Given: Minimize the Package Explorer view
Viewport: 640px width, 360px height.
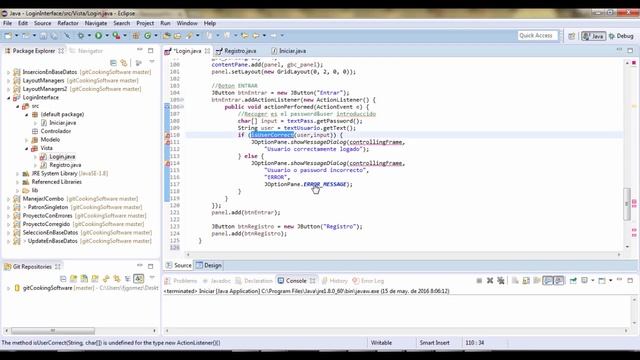Looking at the screenshot, I should (x=140, y=50).
